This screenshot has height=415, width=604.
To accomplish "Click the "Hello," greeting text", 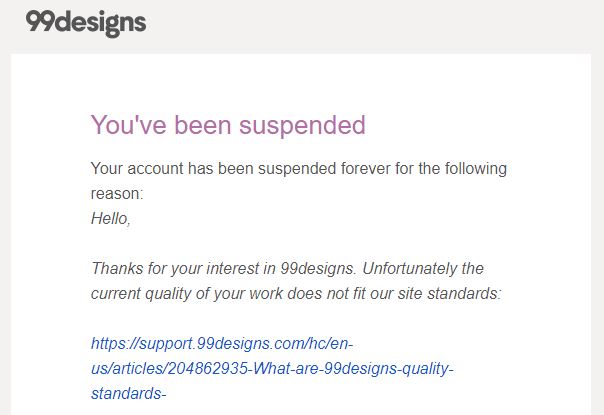I will click(111, 218).
